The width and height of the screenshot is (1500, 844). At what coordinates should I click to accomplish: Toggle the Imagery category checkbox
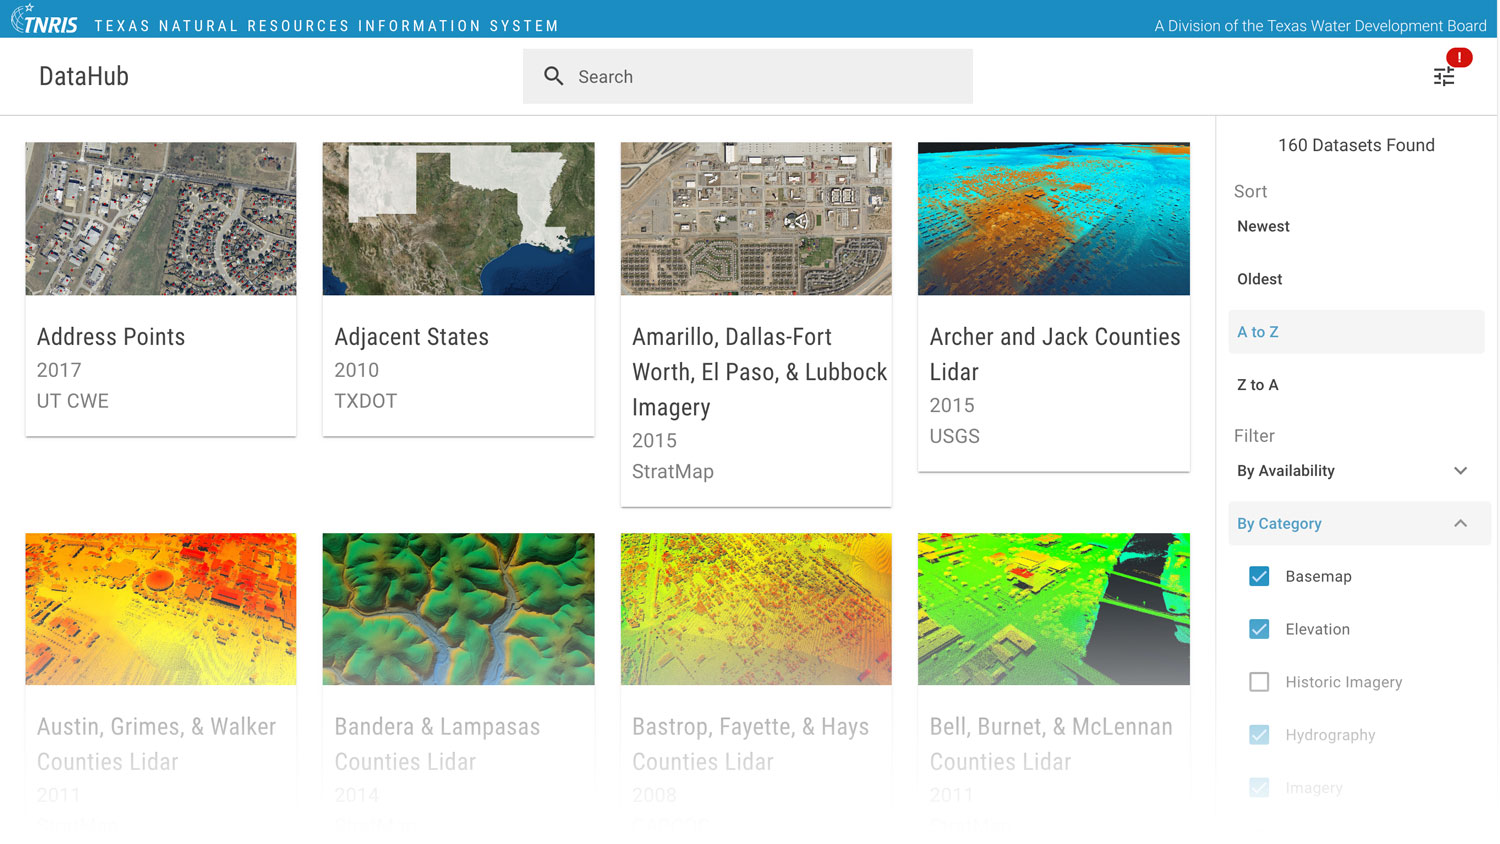coord(1259,788)
